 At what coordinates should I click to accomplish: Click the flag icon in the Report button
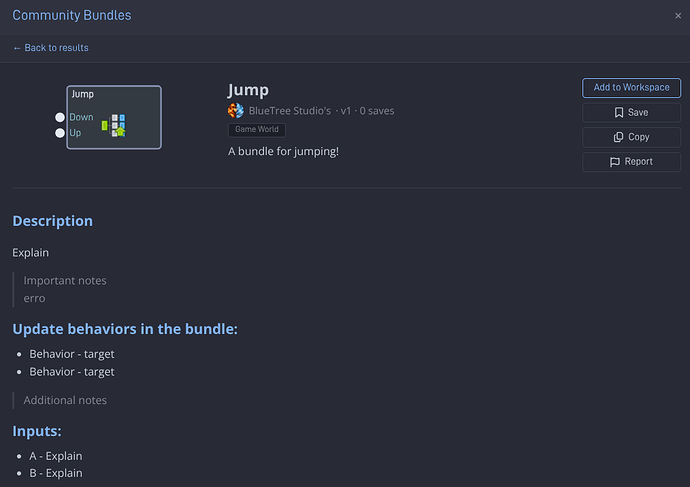click(x=615, y=162)
